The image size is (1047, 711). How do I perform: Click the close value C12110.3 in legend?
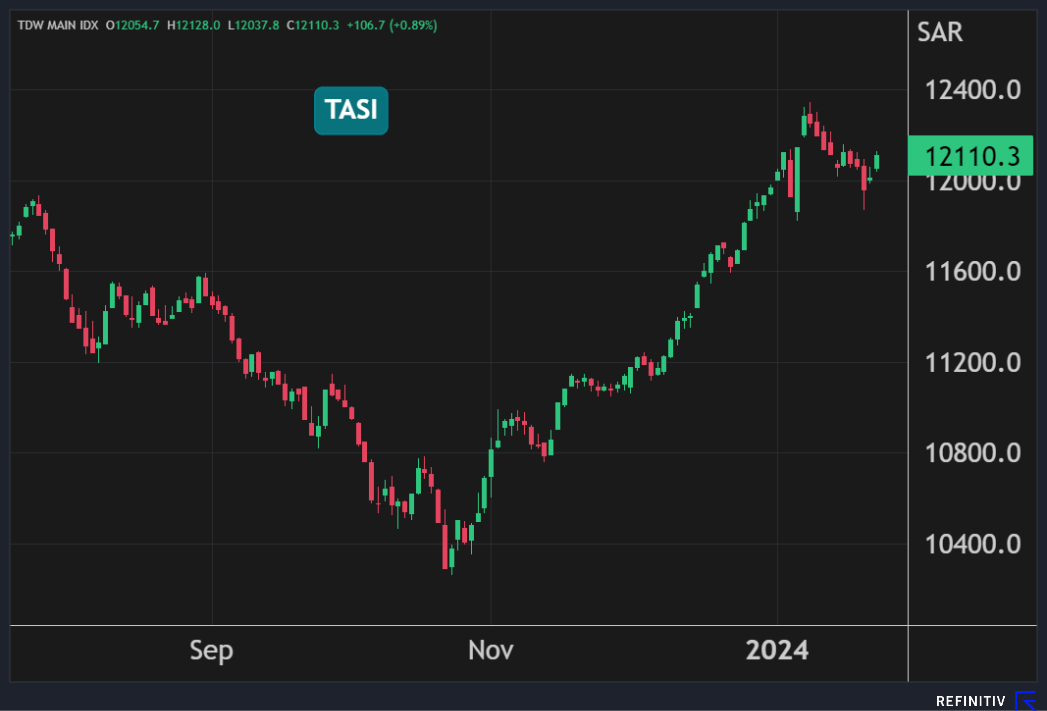point(313,25)
